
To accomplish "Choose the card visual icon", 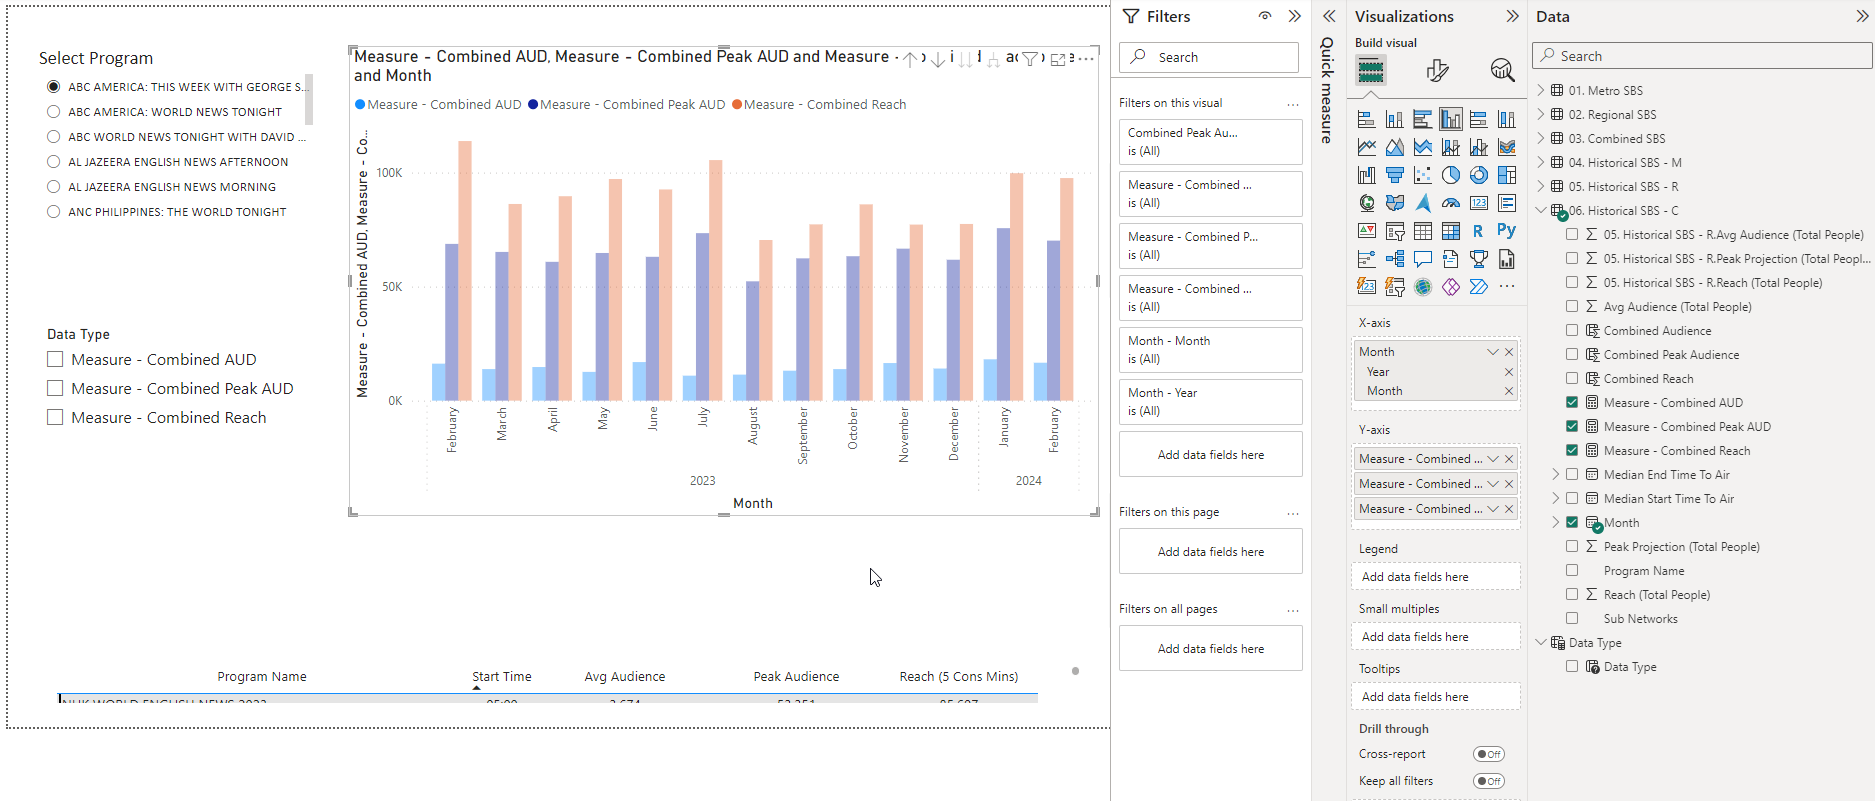I will pos(1479,203).
